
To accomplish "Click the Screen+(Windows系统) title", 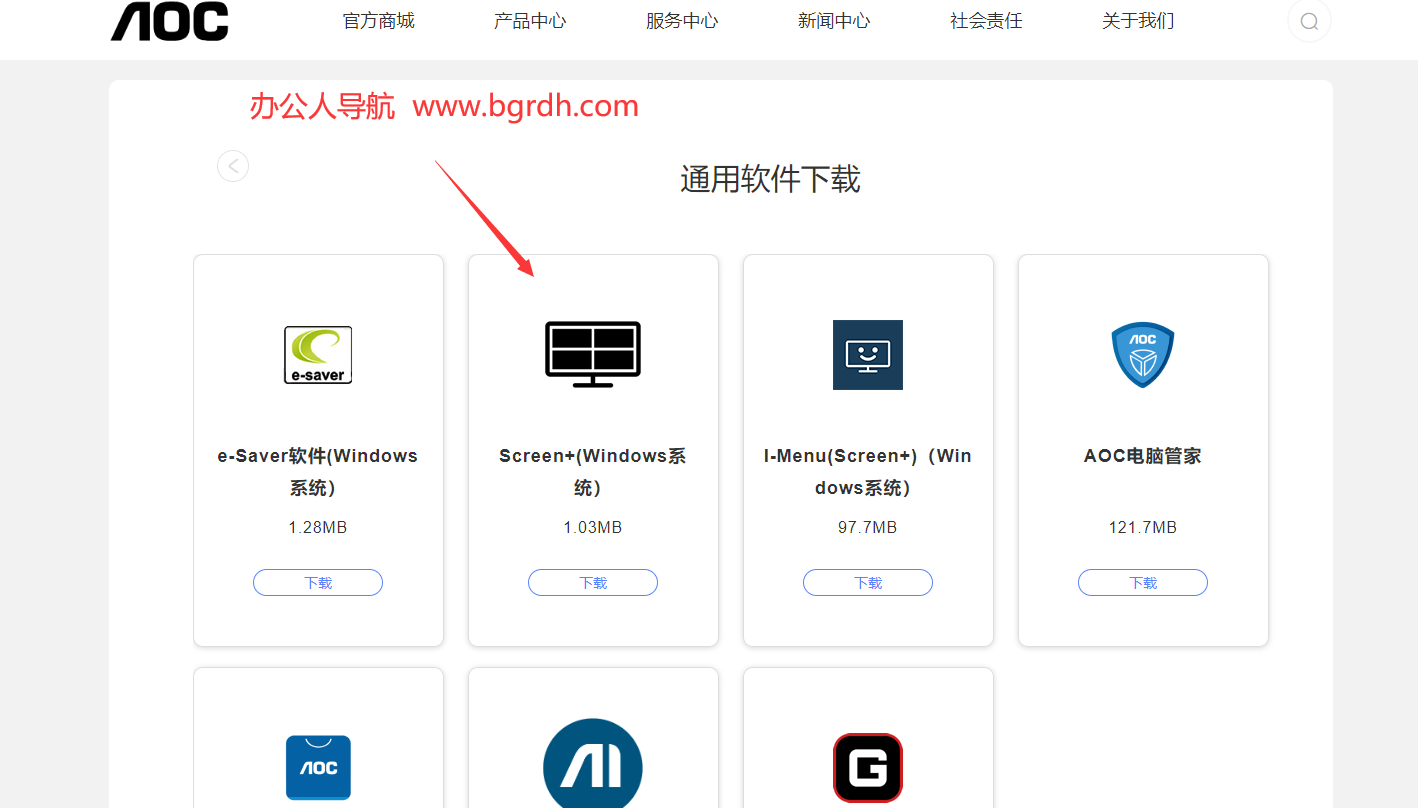I will click(x=593, y=472).
